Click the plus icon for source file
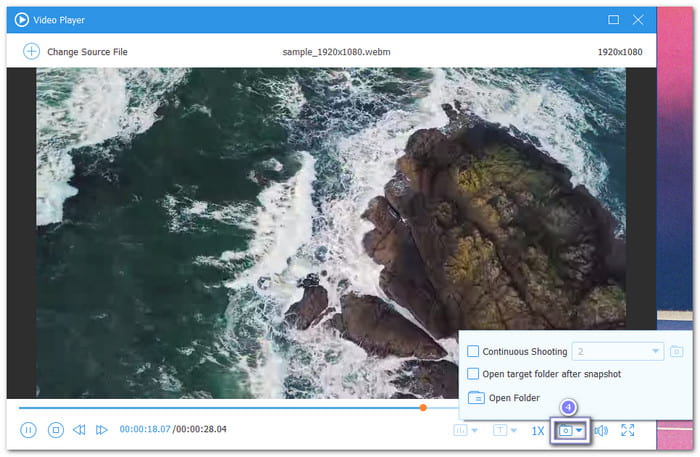700x457 pixels. point(31,52)
